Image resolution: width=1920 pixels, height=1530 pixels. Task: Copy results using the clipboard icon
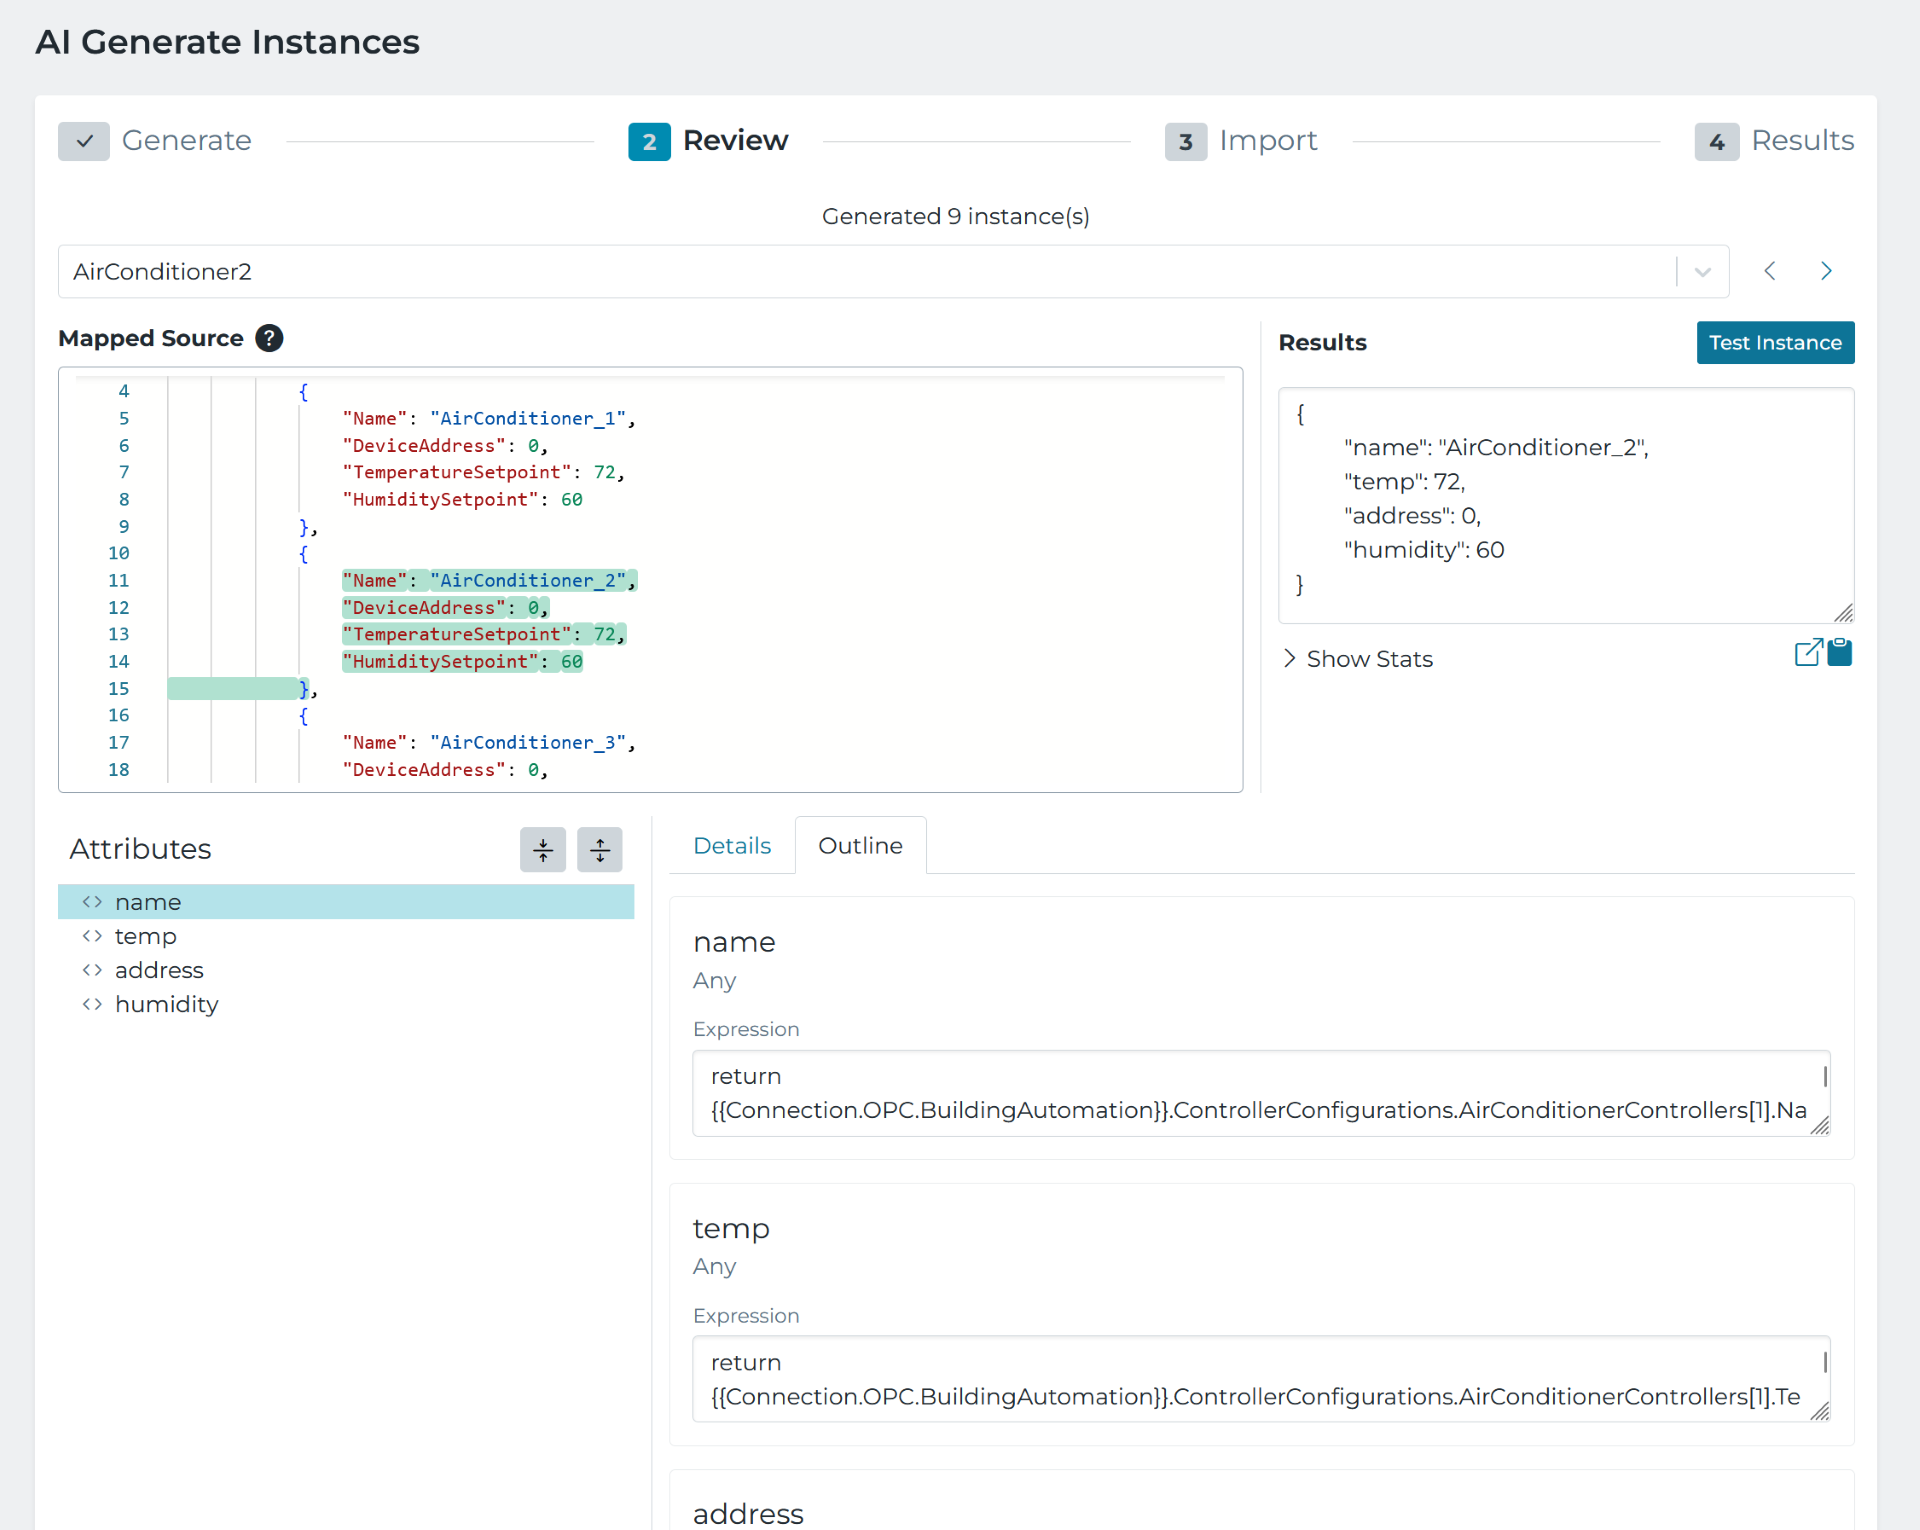(x=1840, y=653)
